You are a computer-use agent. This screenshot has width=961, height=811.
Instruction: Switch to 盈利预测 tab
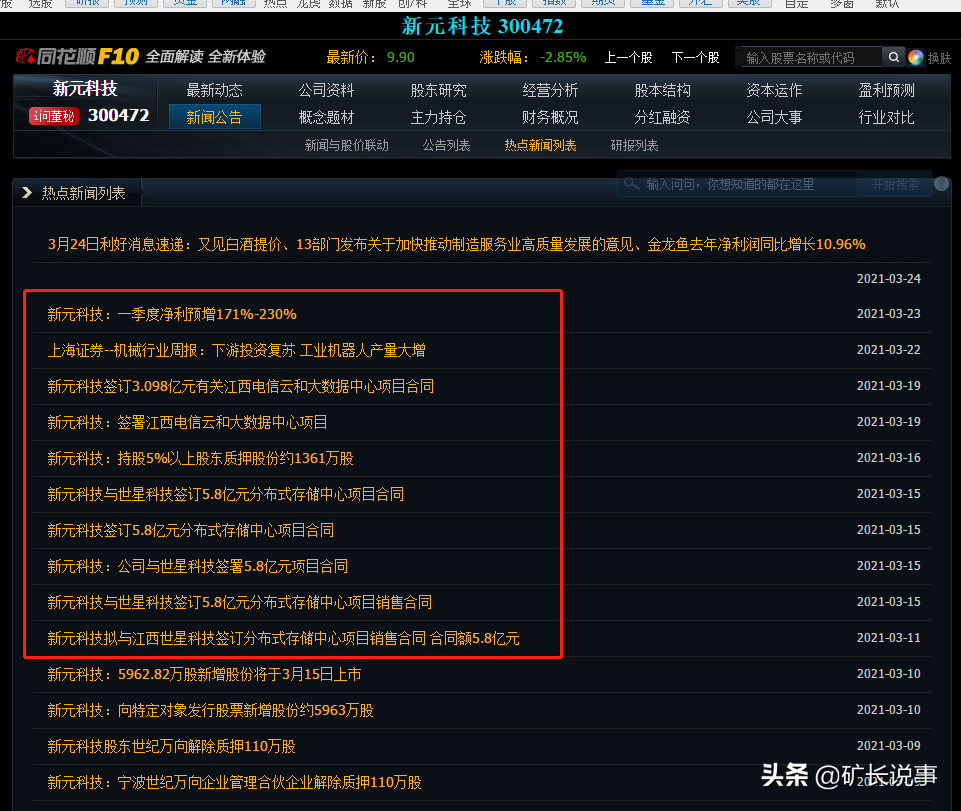pos(886,90)
